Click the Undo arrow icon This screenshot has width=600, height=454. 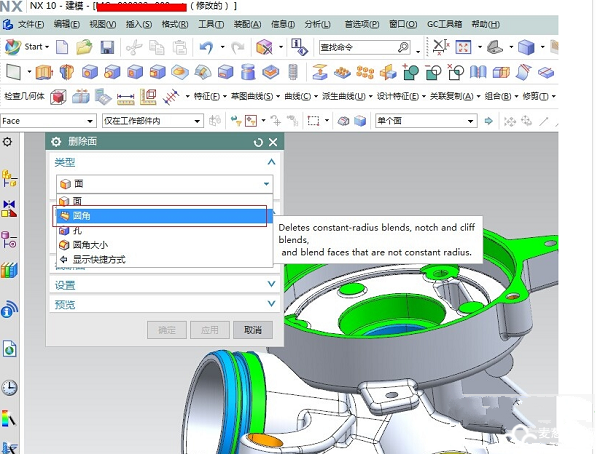click(x=205, y=47)
